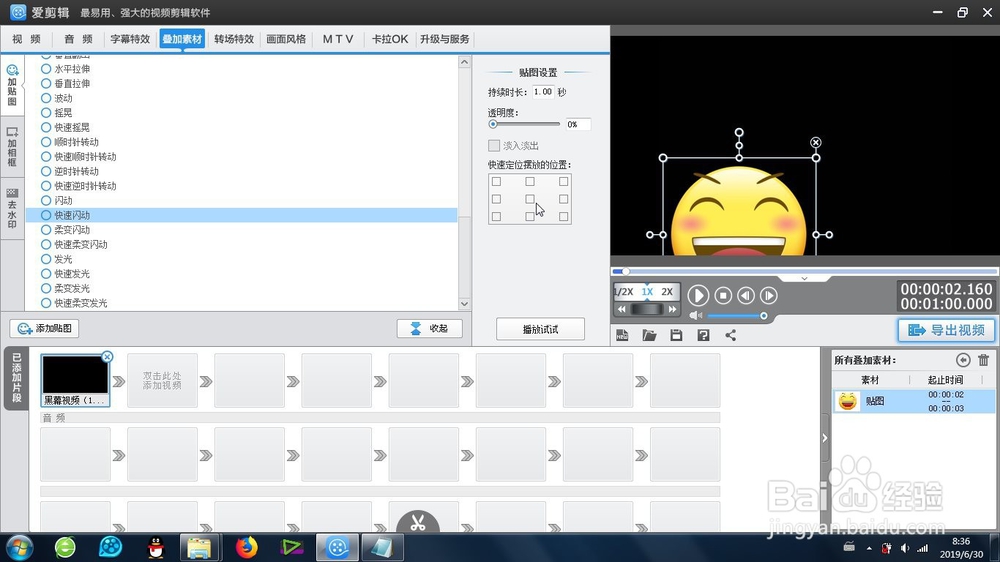Click the 播放试试 preview button

(x=540, y=329)
